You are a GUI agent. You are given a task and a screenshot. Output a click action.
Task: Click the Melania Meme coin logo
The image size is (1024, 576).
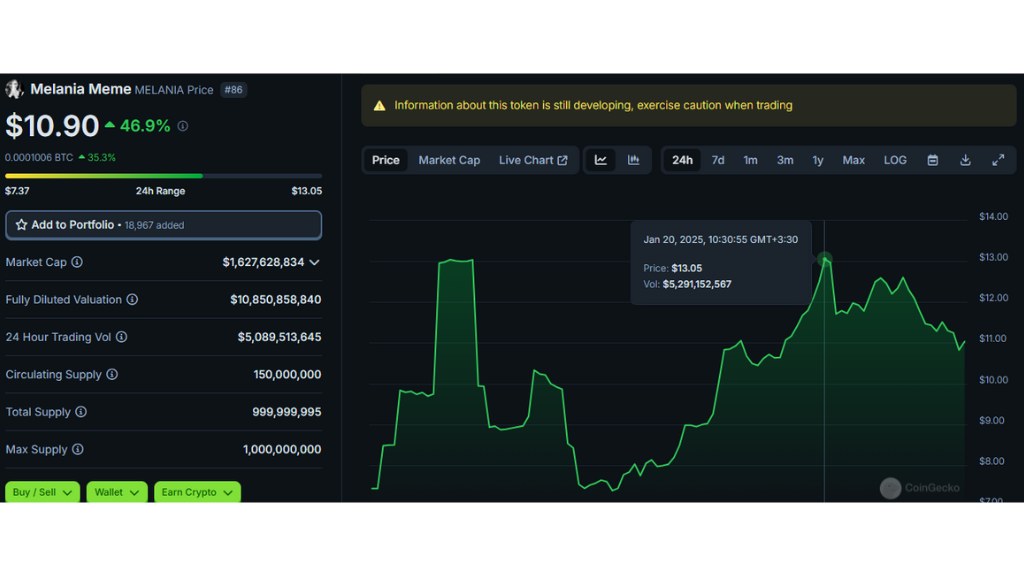(14, 89)
